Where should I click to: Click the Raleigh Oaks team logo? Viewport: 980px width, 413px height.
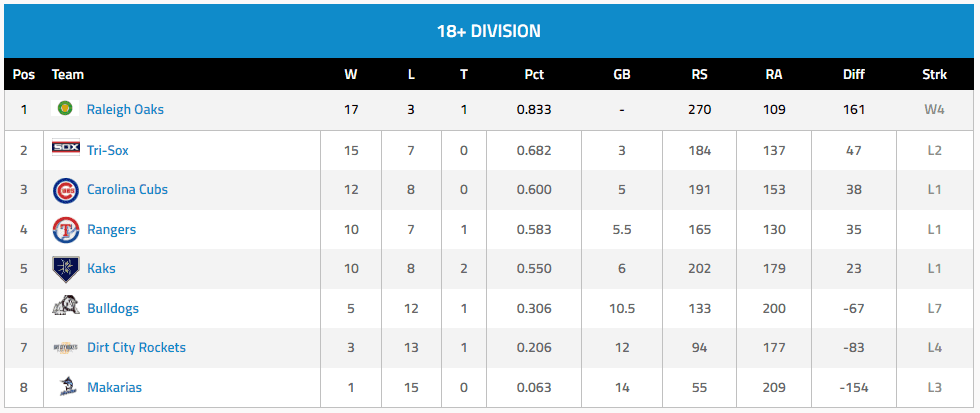(65, 109)
